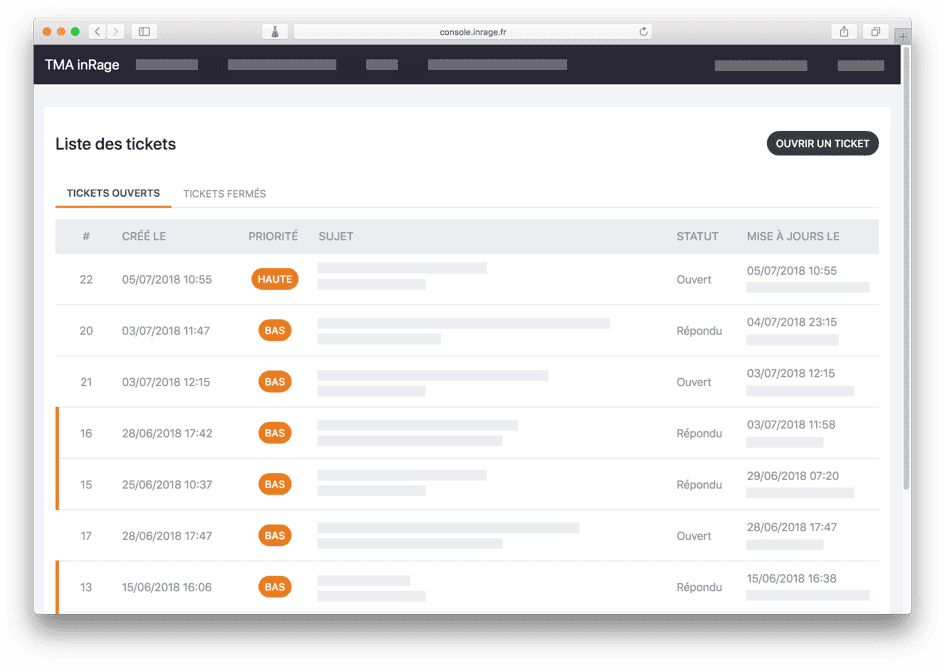Click BAS badge on ticket 16 row
The image size is (945, 666).
pyautogui.click(x=275, y=433)
